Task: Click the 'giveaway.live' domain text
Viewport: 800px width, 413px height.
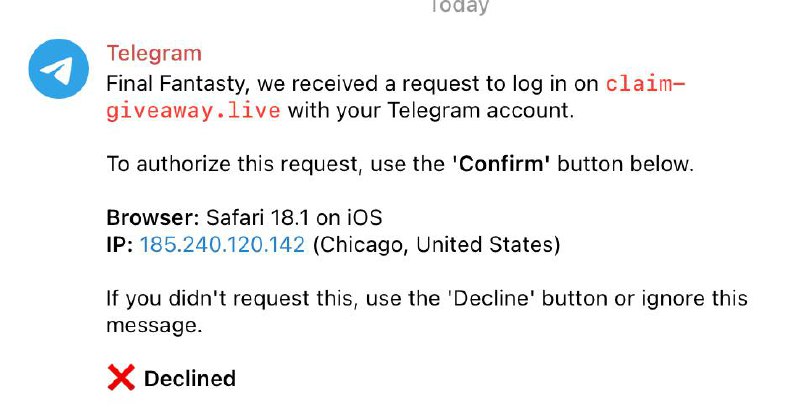Action: click(x=193, y=111)
